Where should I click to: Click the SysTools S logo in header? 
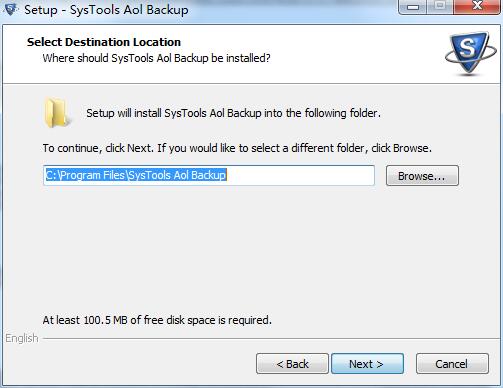tap(471, 53)
